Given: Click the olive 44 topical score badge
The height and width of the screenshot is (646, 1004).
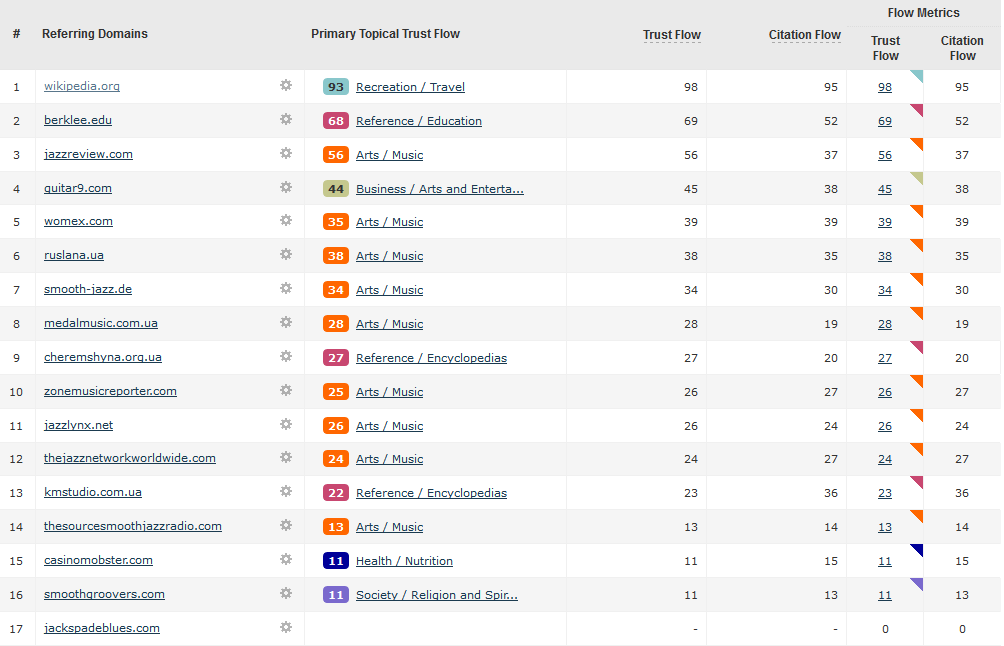Looking at the screenshot, I should point(336,189).
